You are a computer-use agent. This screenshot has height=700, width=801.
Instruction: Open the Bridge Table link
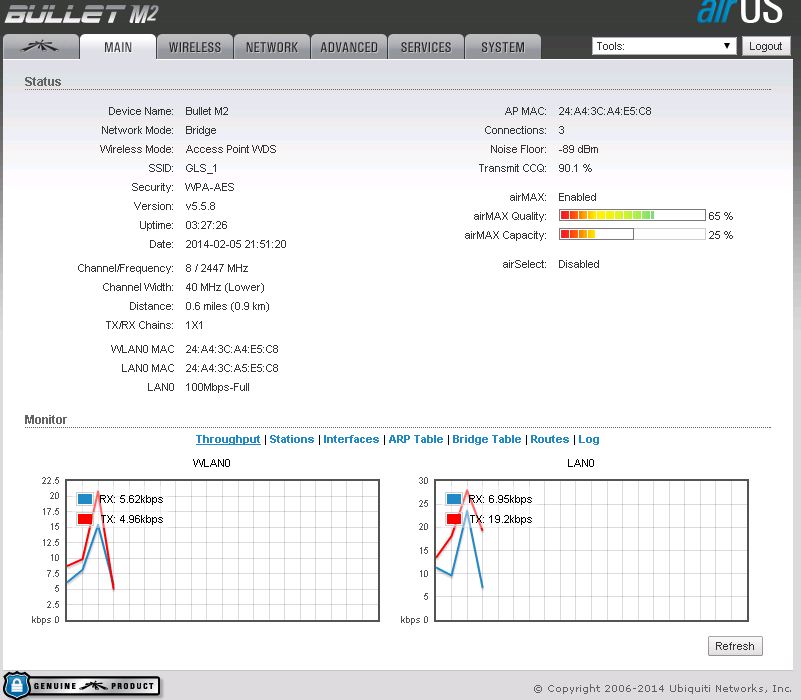point(486,439)
